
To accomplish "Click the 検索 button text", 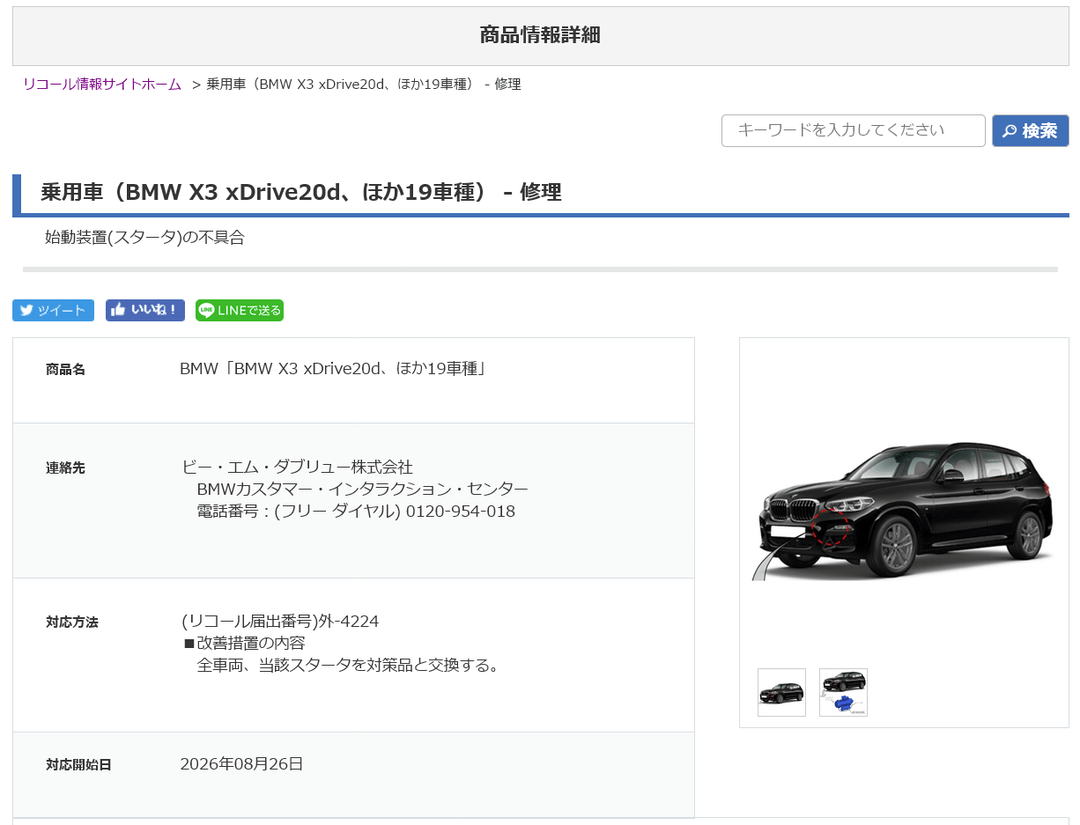I will (1039, 131).
